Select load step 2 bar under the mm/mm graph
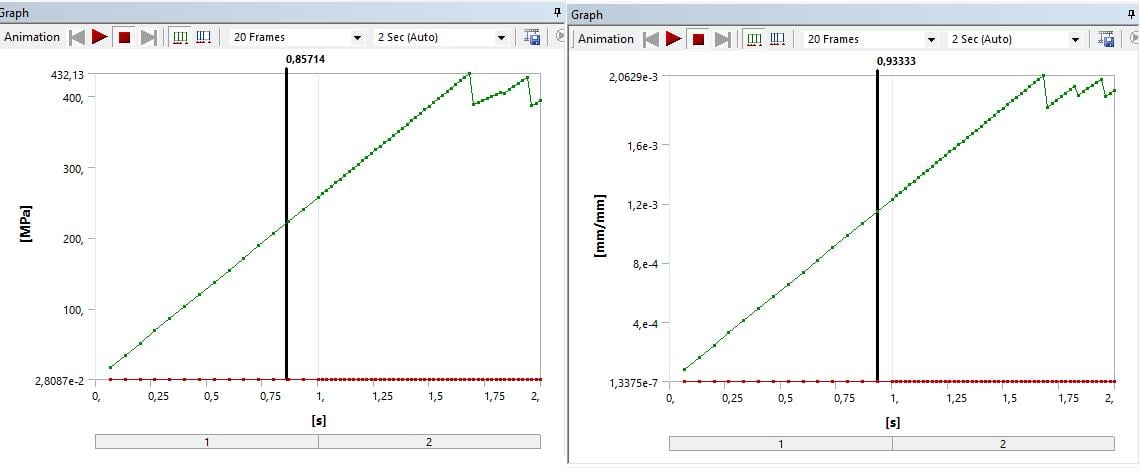Viewport: 1141px width, 475px height. click(1003, 444)
